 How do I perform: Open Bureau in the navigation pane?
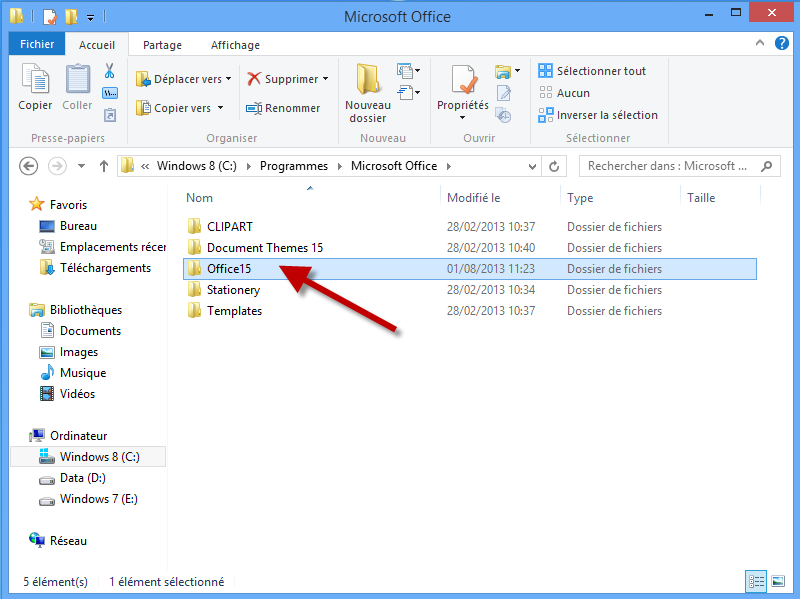click(78, 226)
